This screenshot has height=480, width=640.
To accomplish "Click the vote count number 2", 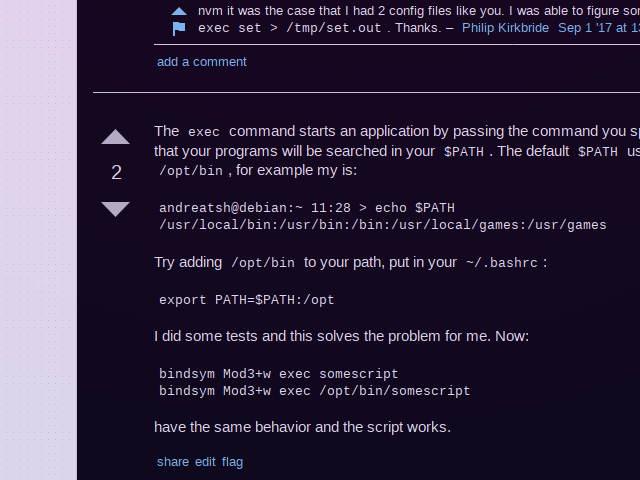I will pos(116,172).
